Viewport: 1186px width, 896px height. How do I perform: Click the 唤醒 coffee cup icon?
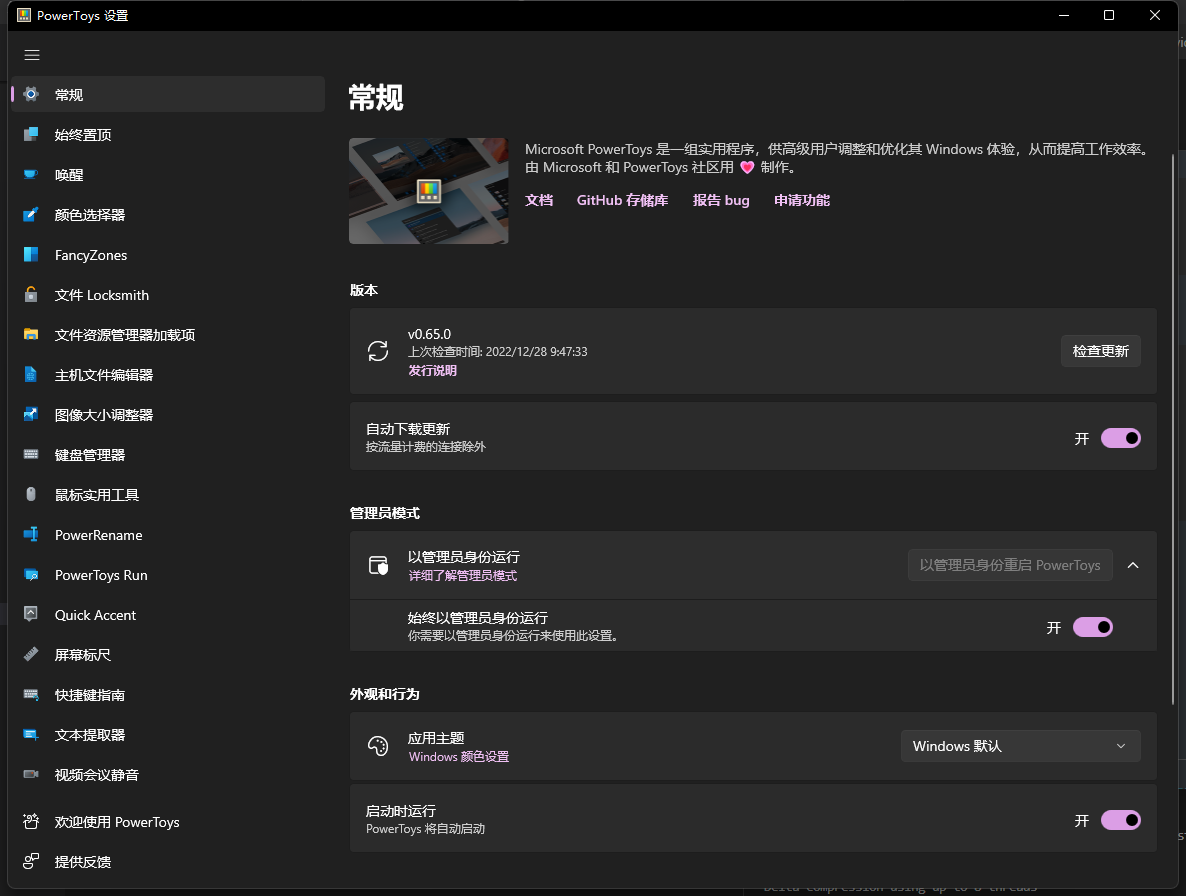tap(31, 175)
